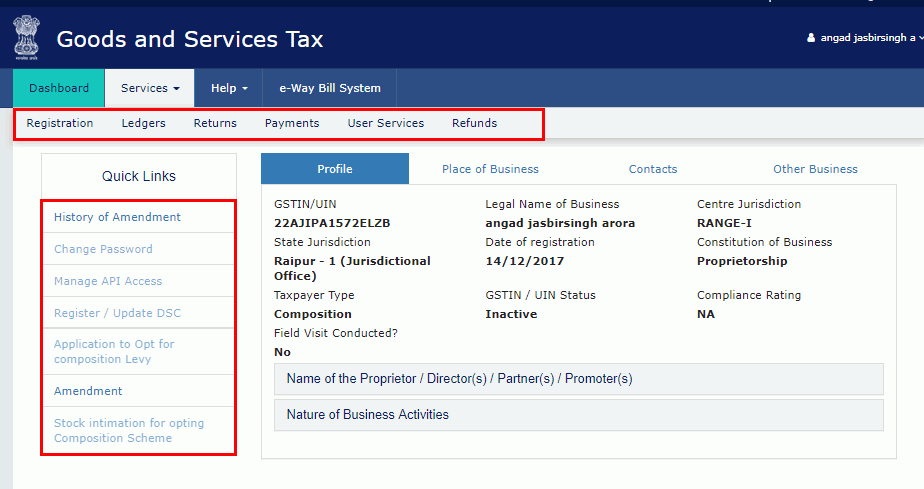Expand the Help dropdown menu

(x=229, y=88)
